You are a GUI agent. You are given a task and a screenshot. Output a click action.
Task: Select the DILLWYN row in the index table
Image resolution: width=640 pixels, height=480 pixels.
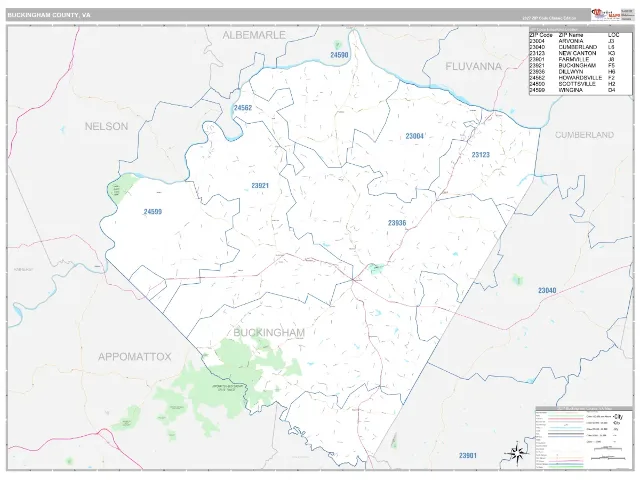click(x=580, y=72)
